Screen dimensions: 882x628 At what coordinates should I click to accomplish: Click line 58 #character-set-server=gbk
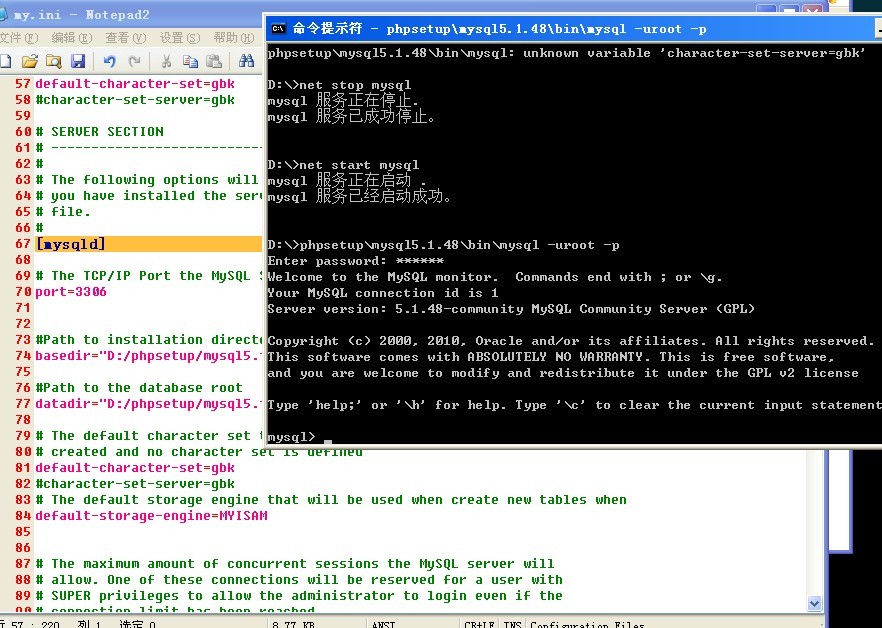pyautogui.click(x=135, y=100)
